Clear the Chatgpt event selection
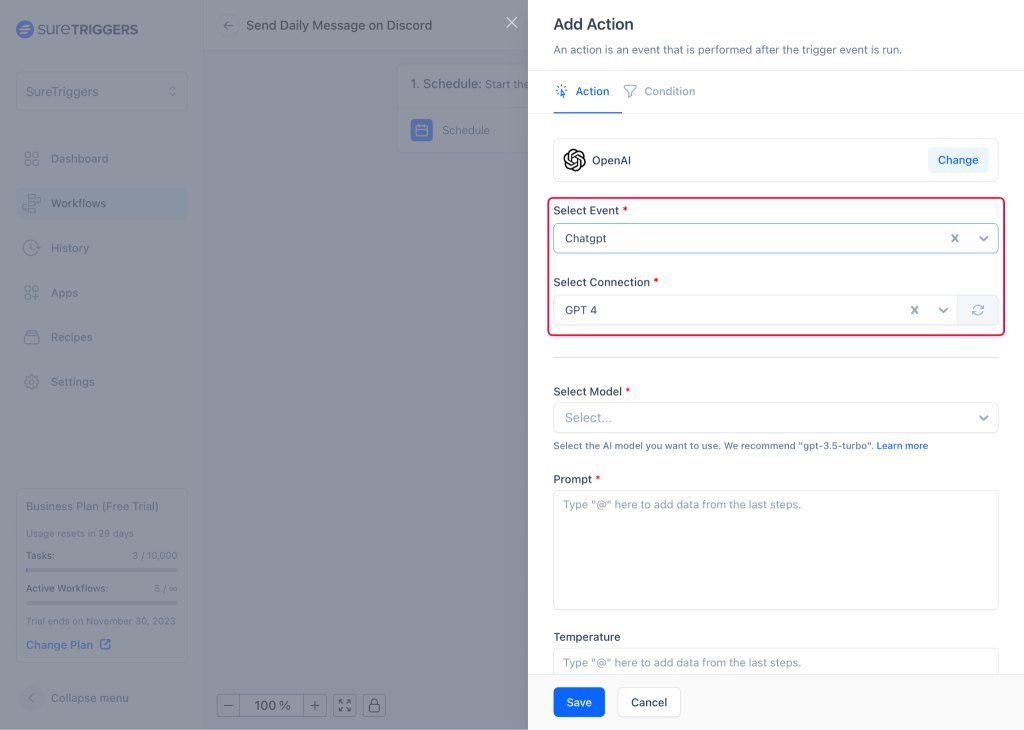 click(x=954, y=239)
